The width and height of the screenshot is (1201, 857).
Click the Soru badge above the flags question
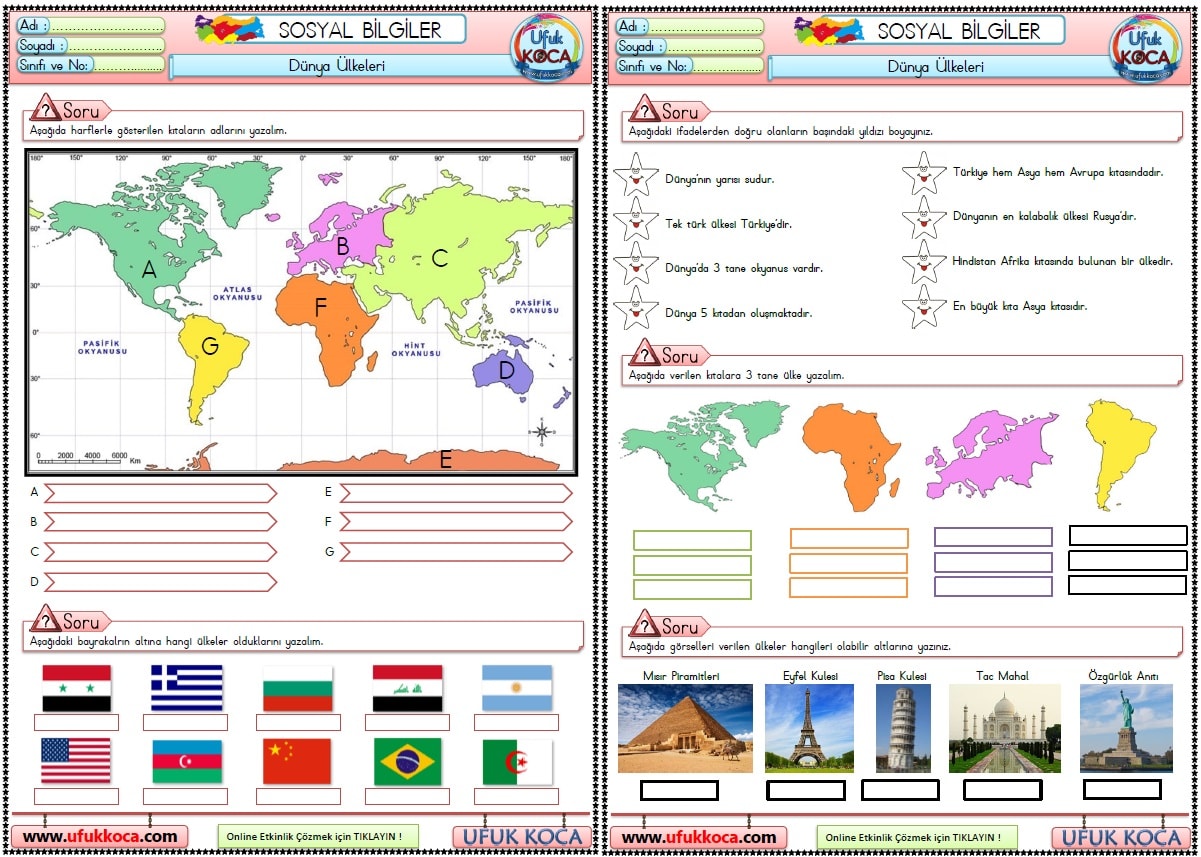70,620
